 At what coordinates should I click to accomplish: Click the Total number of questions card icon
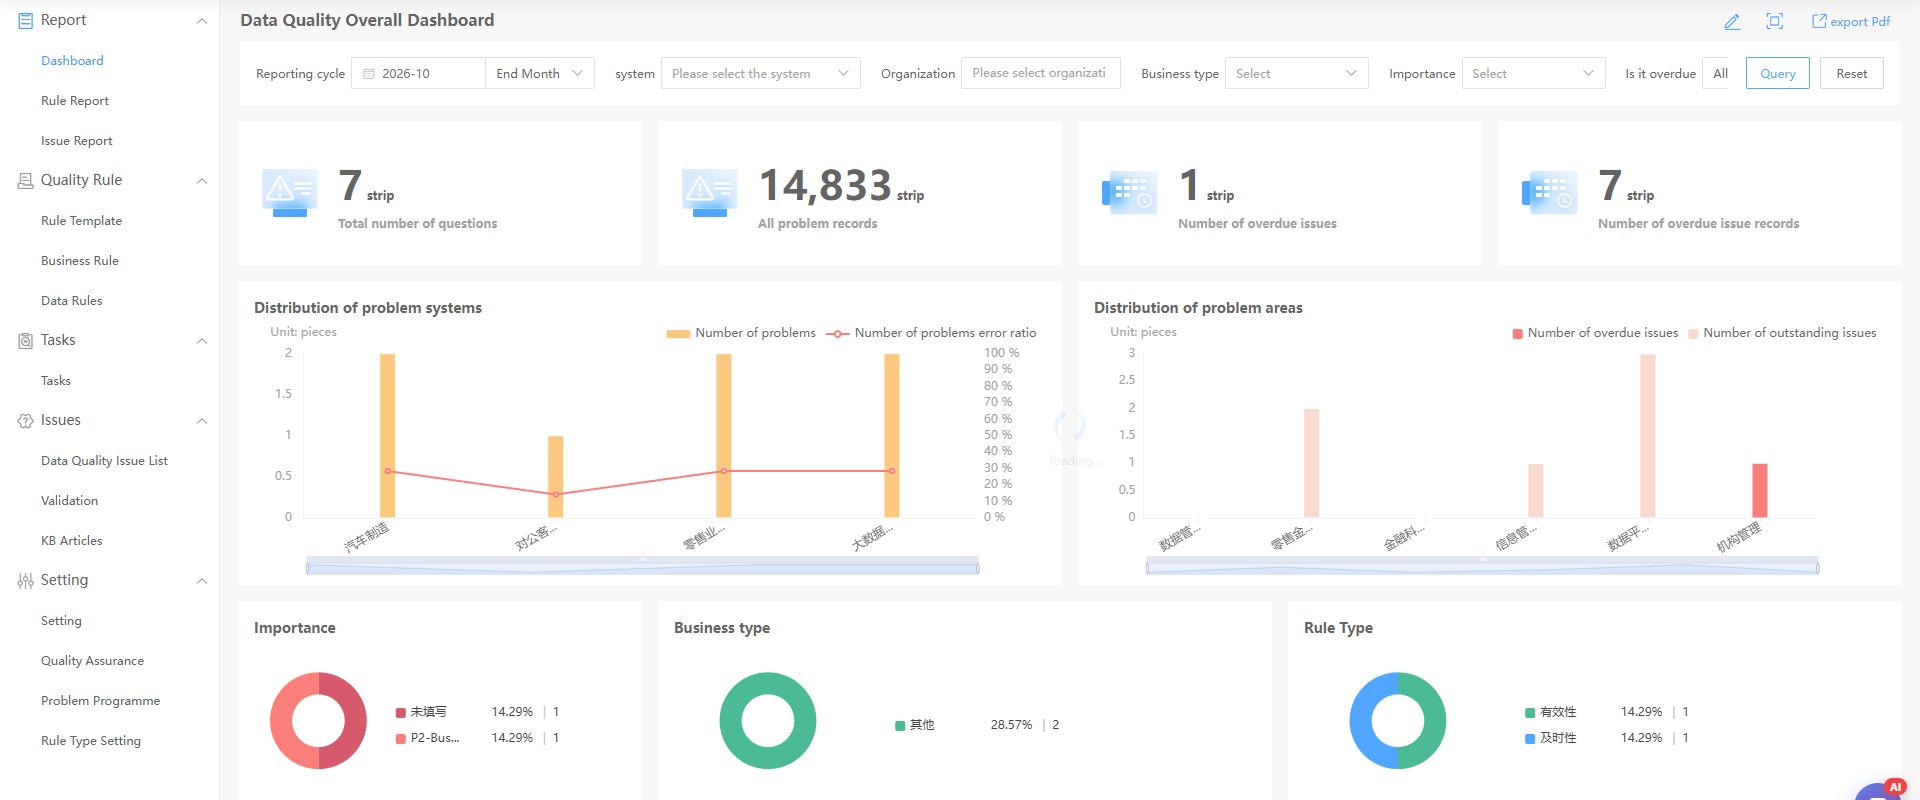coord(289,193)
